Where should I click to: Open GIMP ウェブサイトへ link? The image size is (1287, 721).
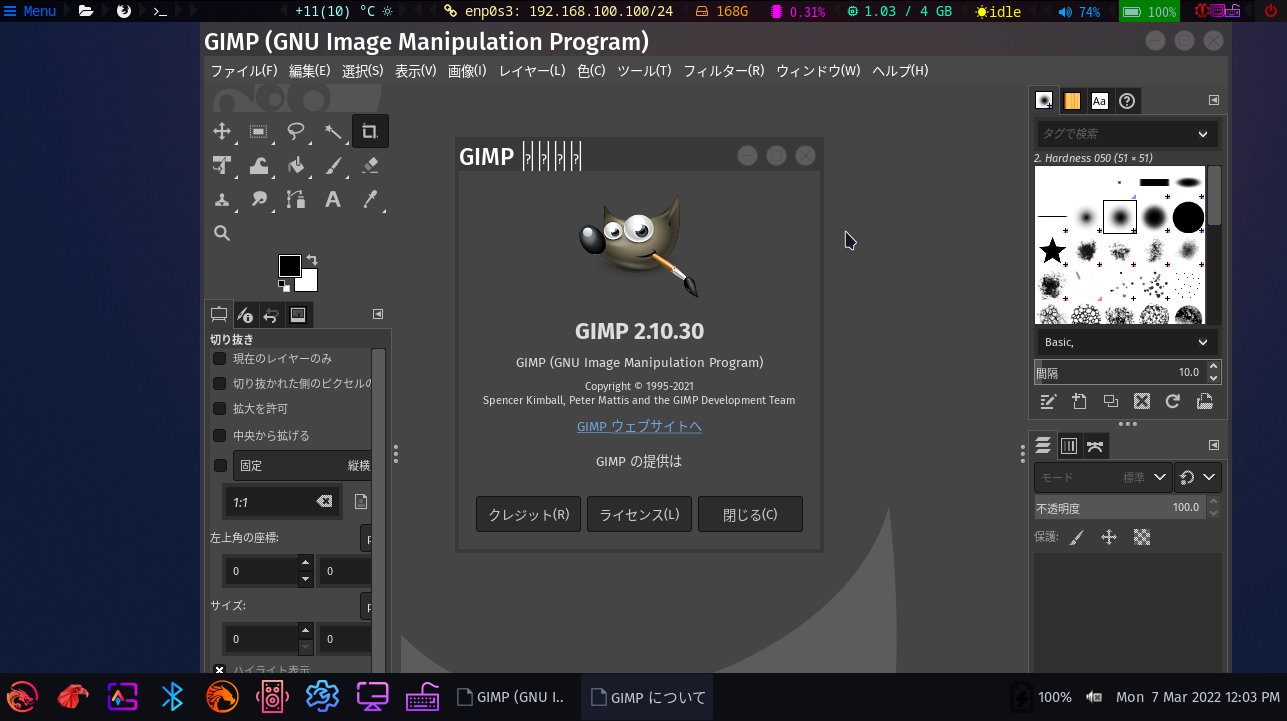point(639,426)
